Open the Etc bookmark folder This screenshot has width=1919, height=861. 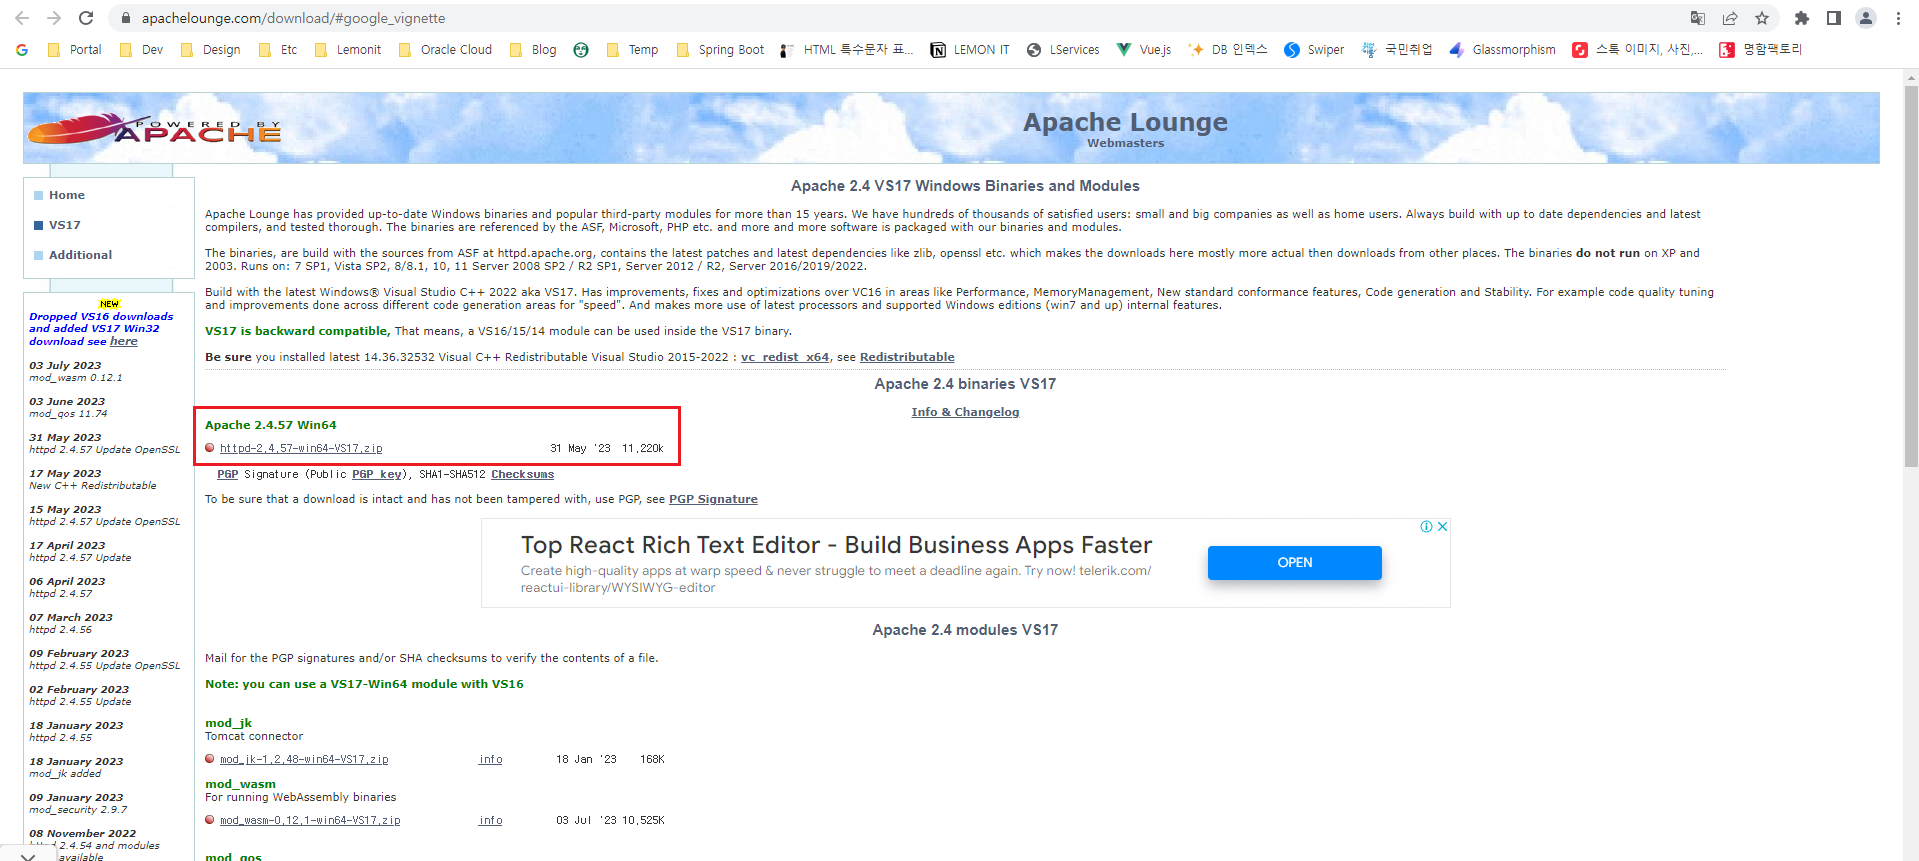point(278,50)
